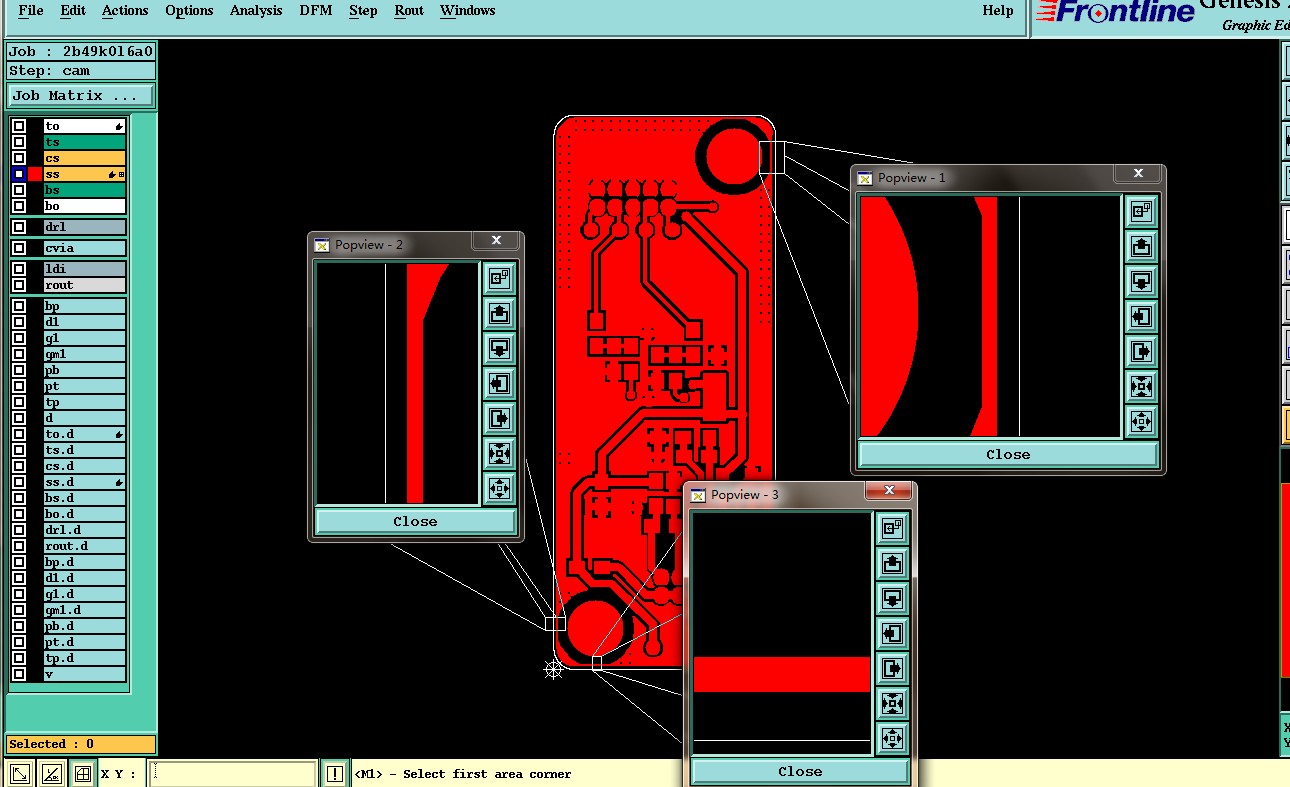Click the zoom in icon in Popview - 2
This screenshot has width=1290, height=787.
[499, 453]
